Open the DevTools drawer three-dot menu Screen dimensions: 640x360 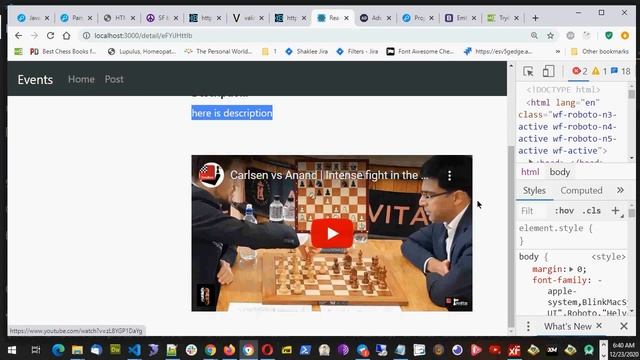pos(528,326)
